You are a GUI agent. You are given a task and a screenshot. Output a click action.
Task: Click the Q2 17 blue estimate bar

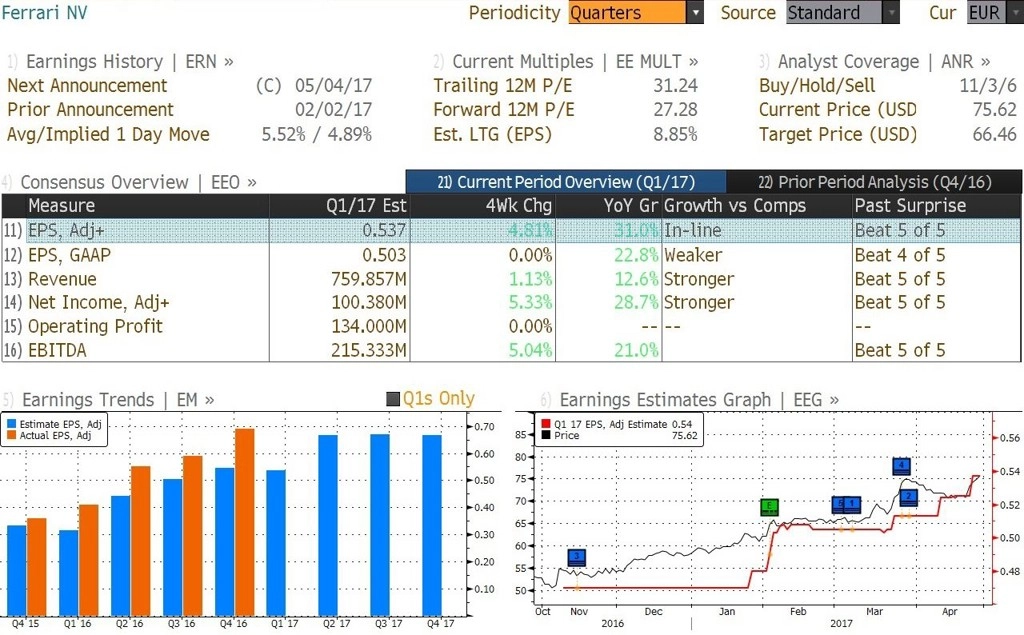point(328,525)
